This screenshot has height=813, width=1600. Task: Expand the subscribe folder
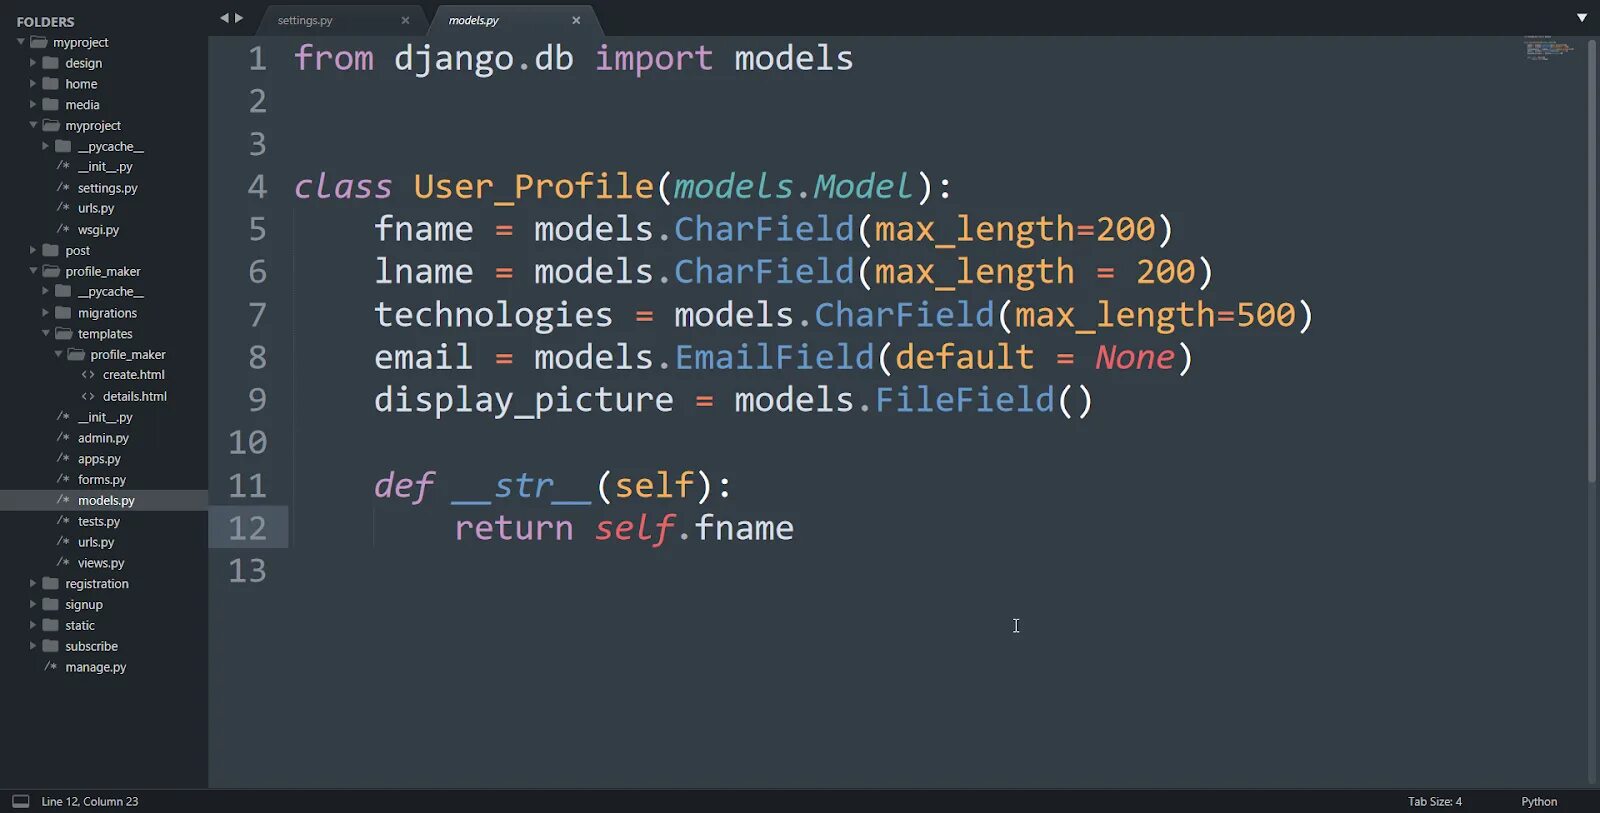click(33, 646)
